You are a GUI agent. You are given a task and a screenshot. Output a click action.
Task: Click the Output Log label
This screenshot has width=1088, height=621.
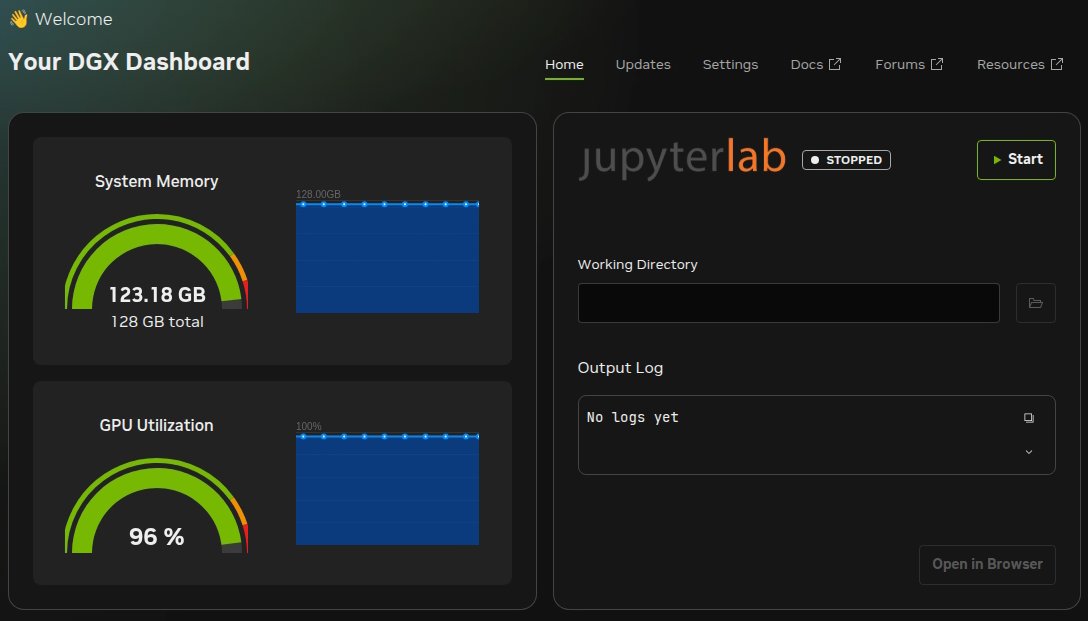(620, 368)
